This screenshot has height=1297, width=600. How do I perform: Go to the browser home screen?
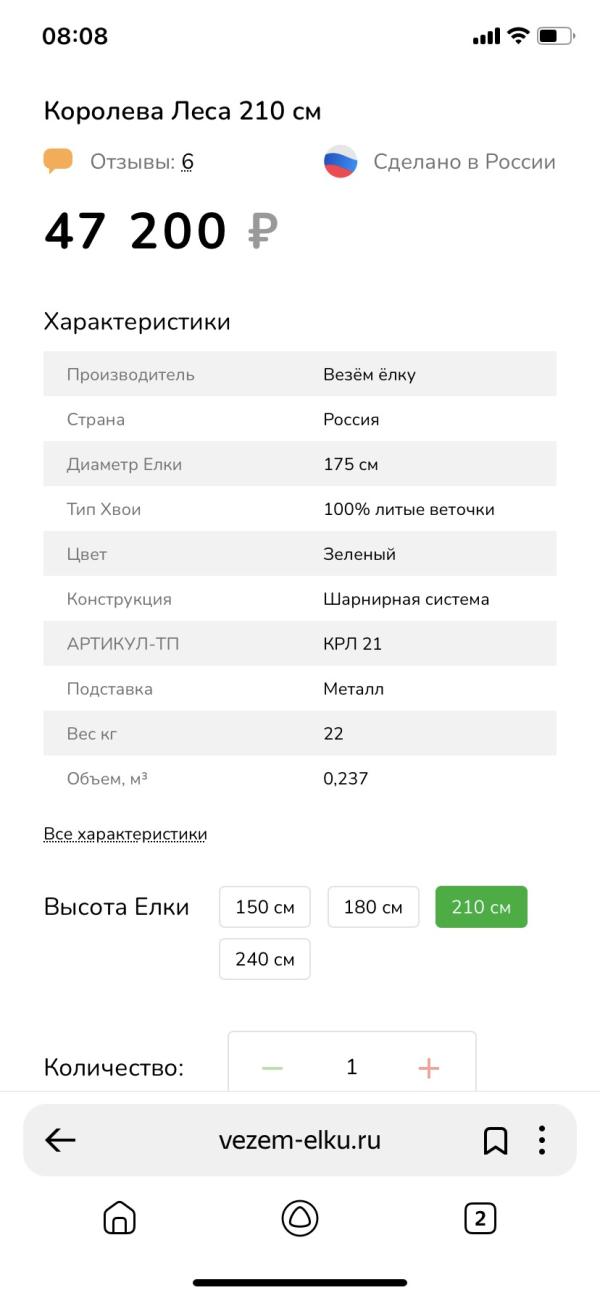coord(119,1218)
